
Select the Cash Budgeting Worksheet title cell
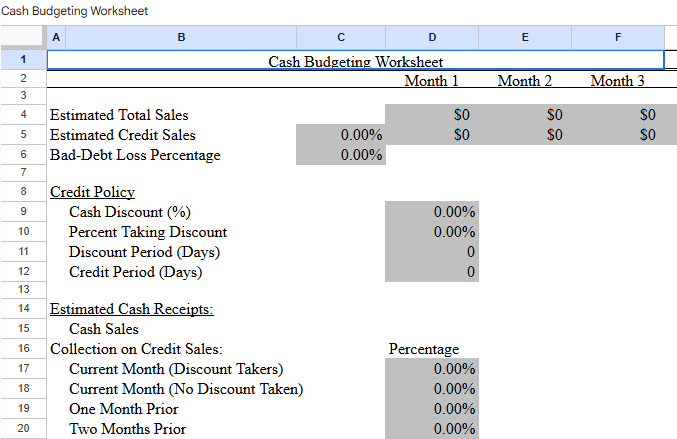(355, 61)
